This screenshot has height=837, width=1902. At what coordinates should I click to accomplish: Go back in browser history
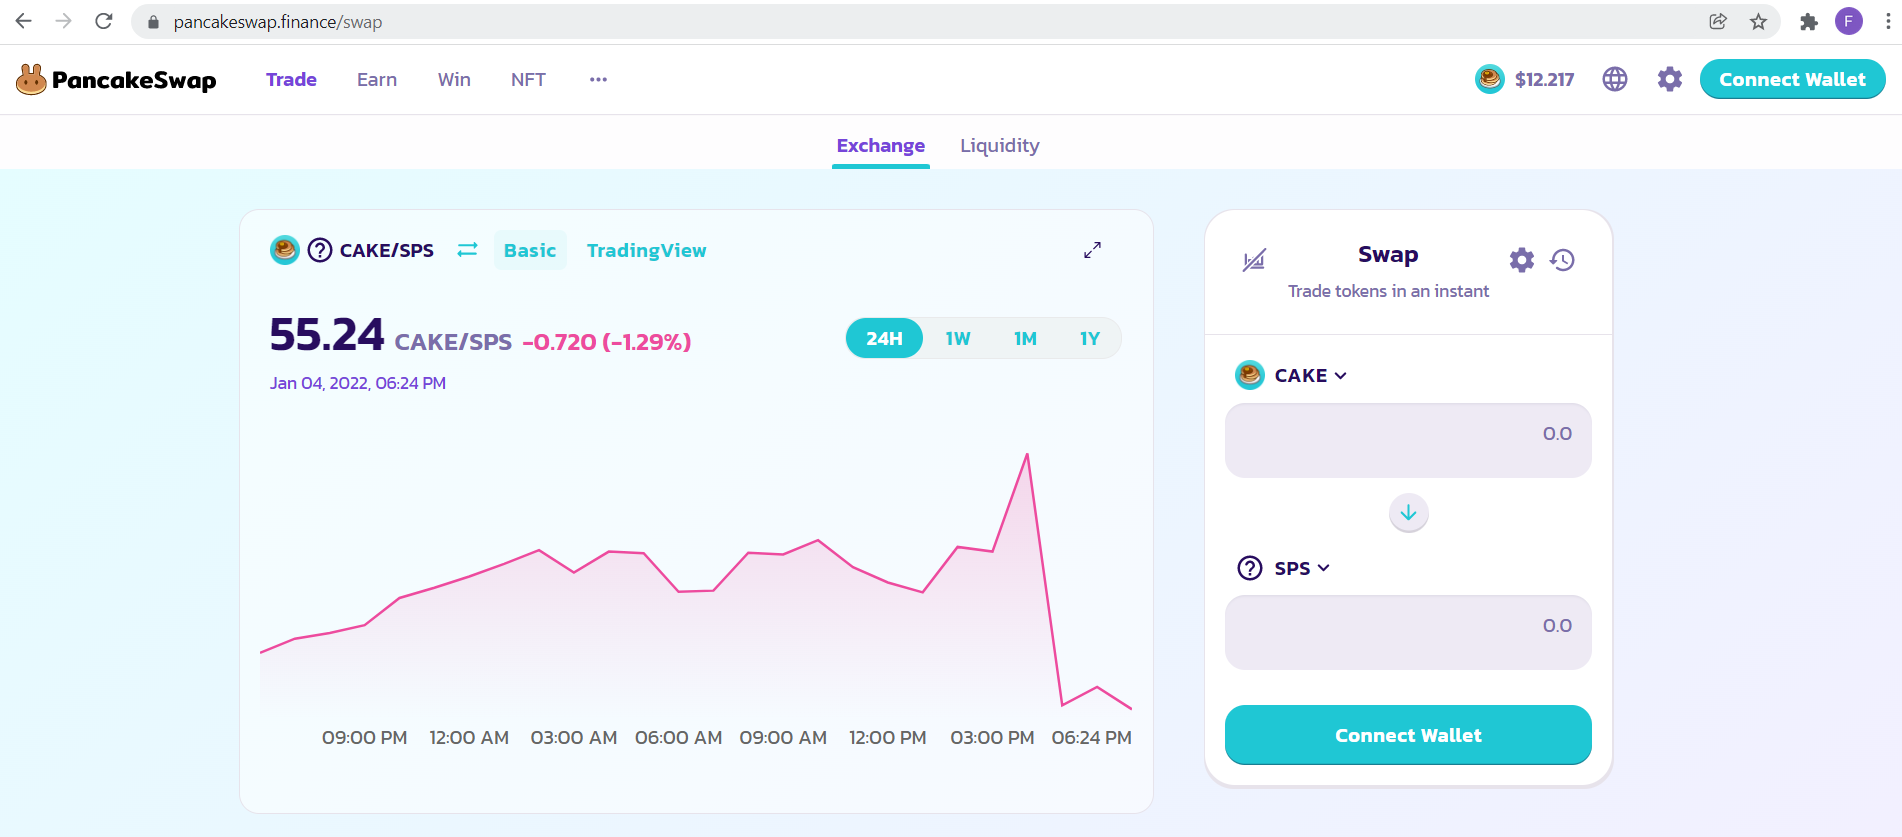click(x=24, y=21)
